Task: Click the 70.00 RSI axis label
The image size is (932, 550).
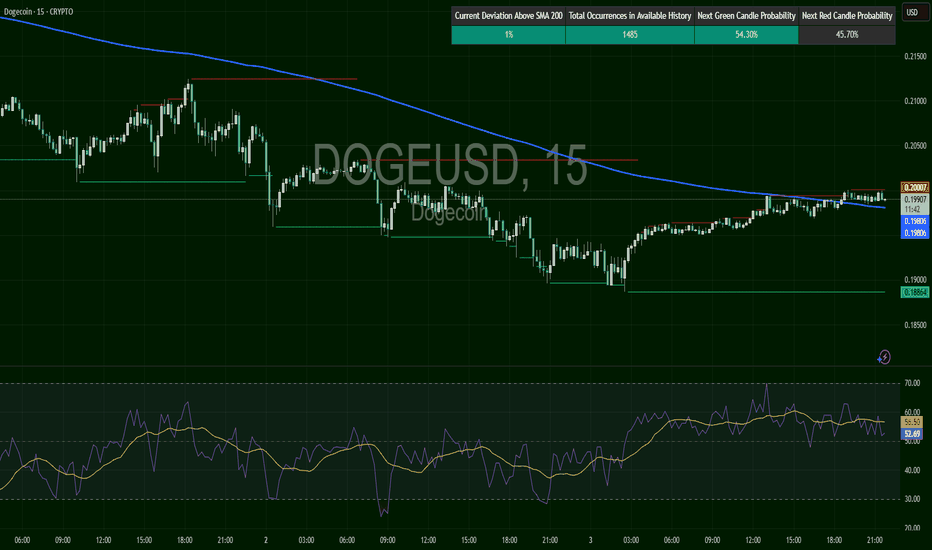Action: (912, 384)
